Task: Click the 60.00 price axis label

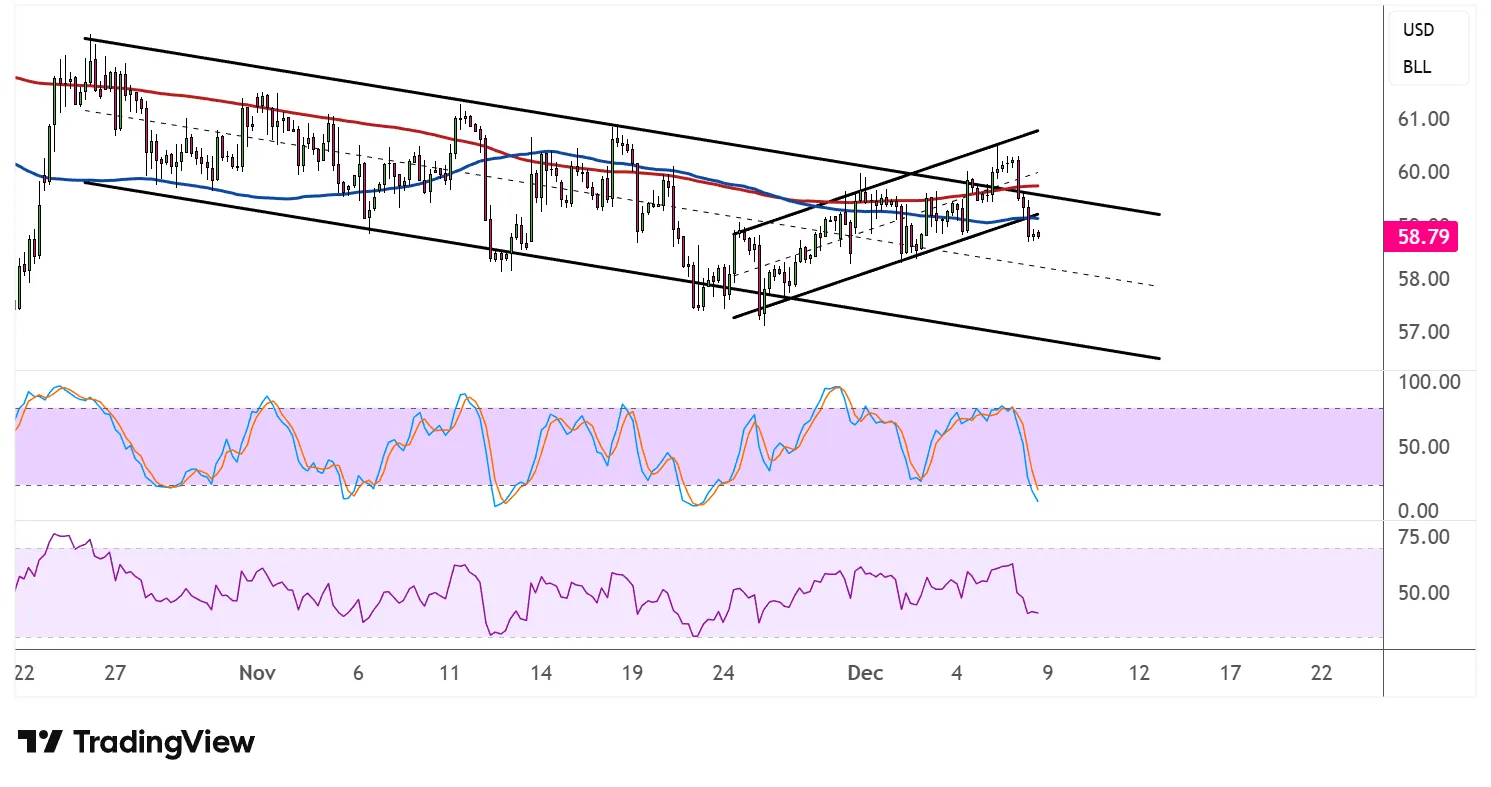Action: coord(1423,172)
